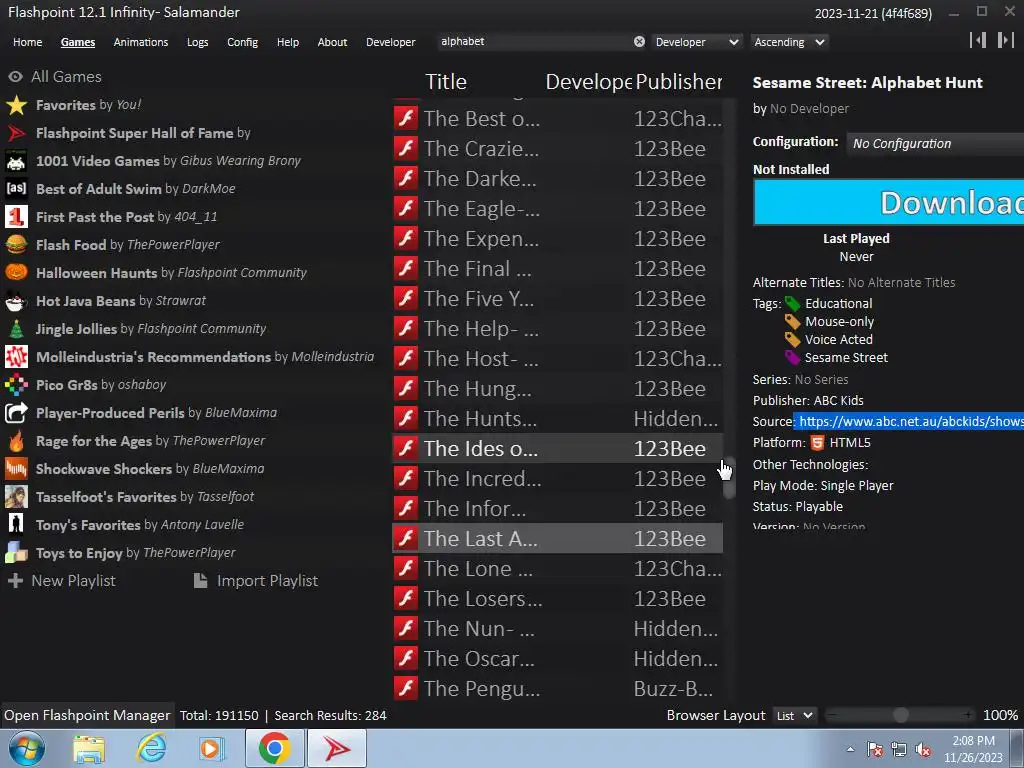The width and height of the screenshot is (1024, 768).
Task: Sort by the Publisher column header
Action: click(679, 82)
